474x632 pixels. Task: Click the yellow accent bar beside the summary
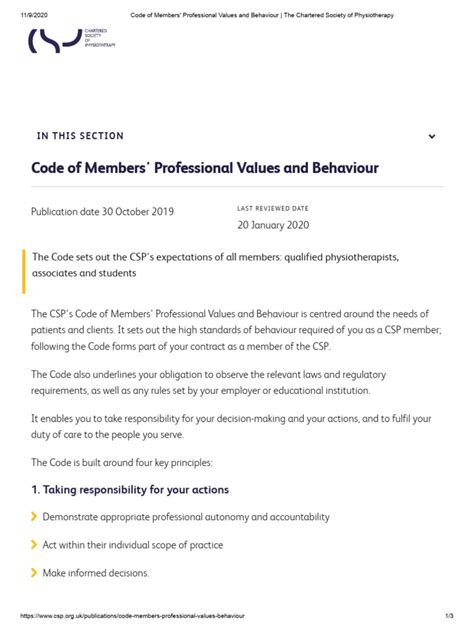[24, 271]
